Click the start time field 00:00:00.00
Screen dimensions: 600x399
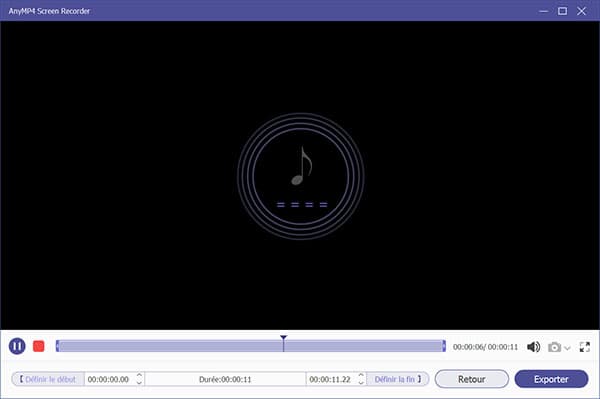click(x=108, y=379)
